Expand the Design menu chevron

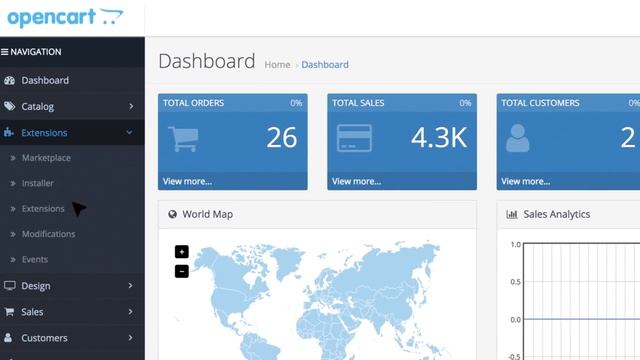[x=131, y=285]
